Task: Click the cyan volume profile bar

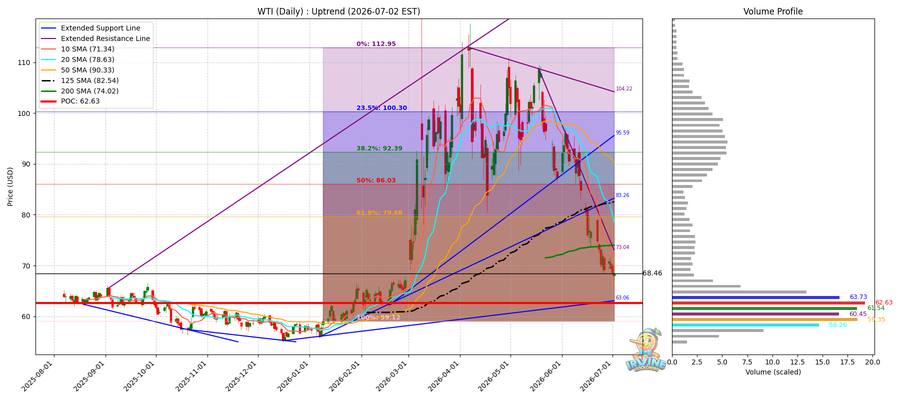Action: [x=746, y=325]
